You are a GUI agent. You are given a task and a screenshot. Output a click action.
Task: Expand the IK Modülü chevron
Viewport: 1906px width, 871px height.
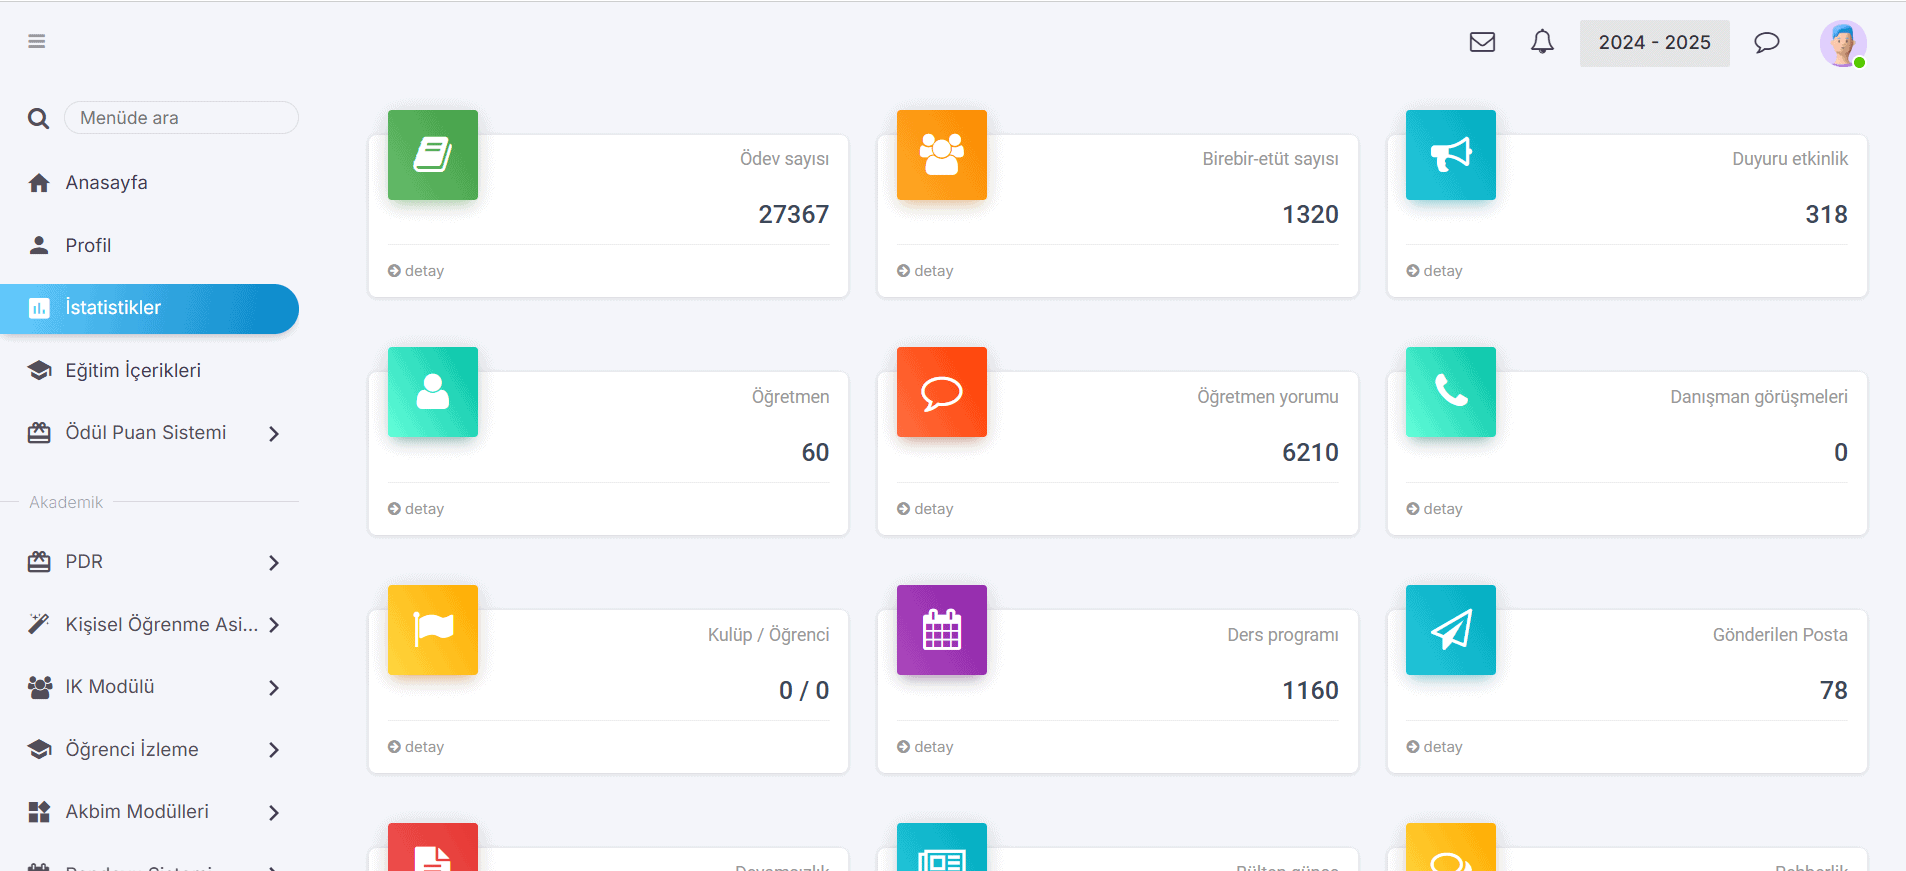coord(274,688)
